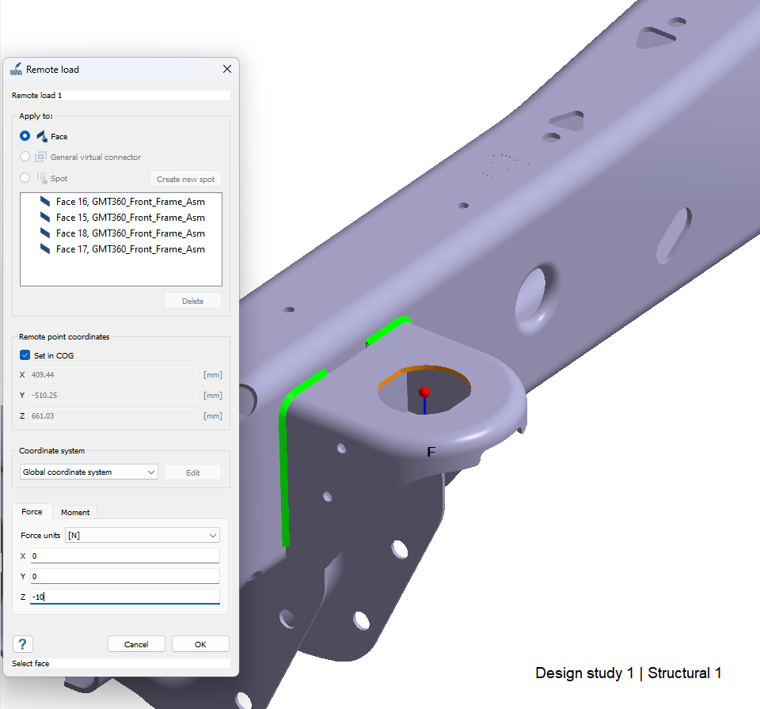This screenshot has height=709, width=760.
Task: Open the Global coordinate system dropdown
Action: 89,472
